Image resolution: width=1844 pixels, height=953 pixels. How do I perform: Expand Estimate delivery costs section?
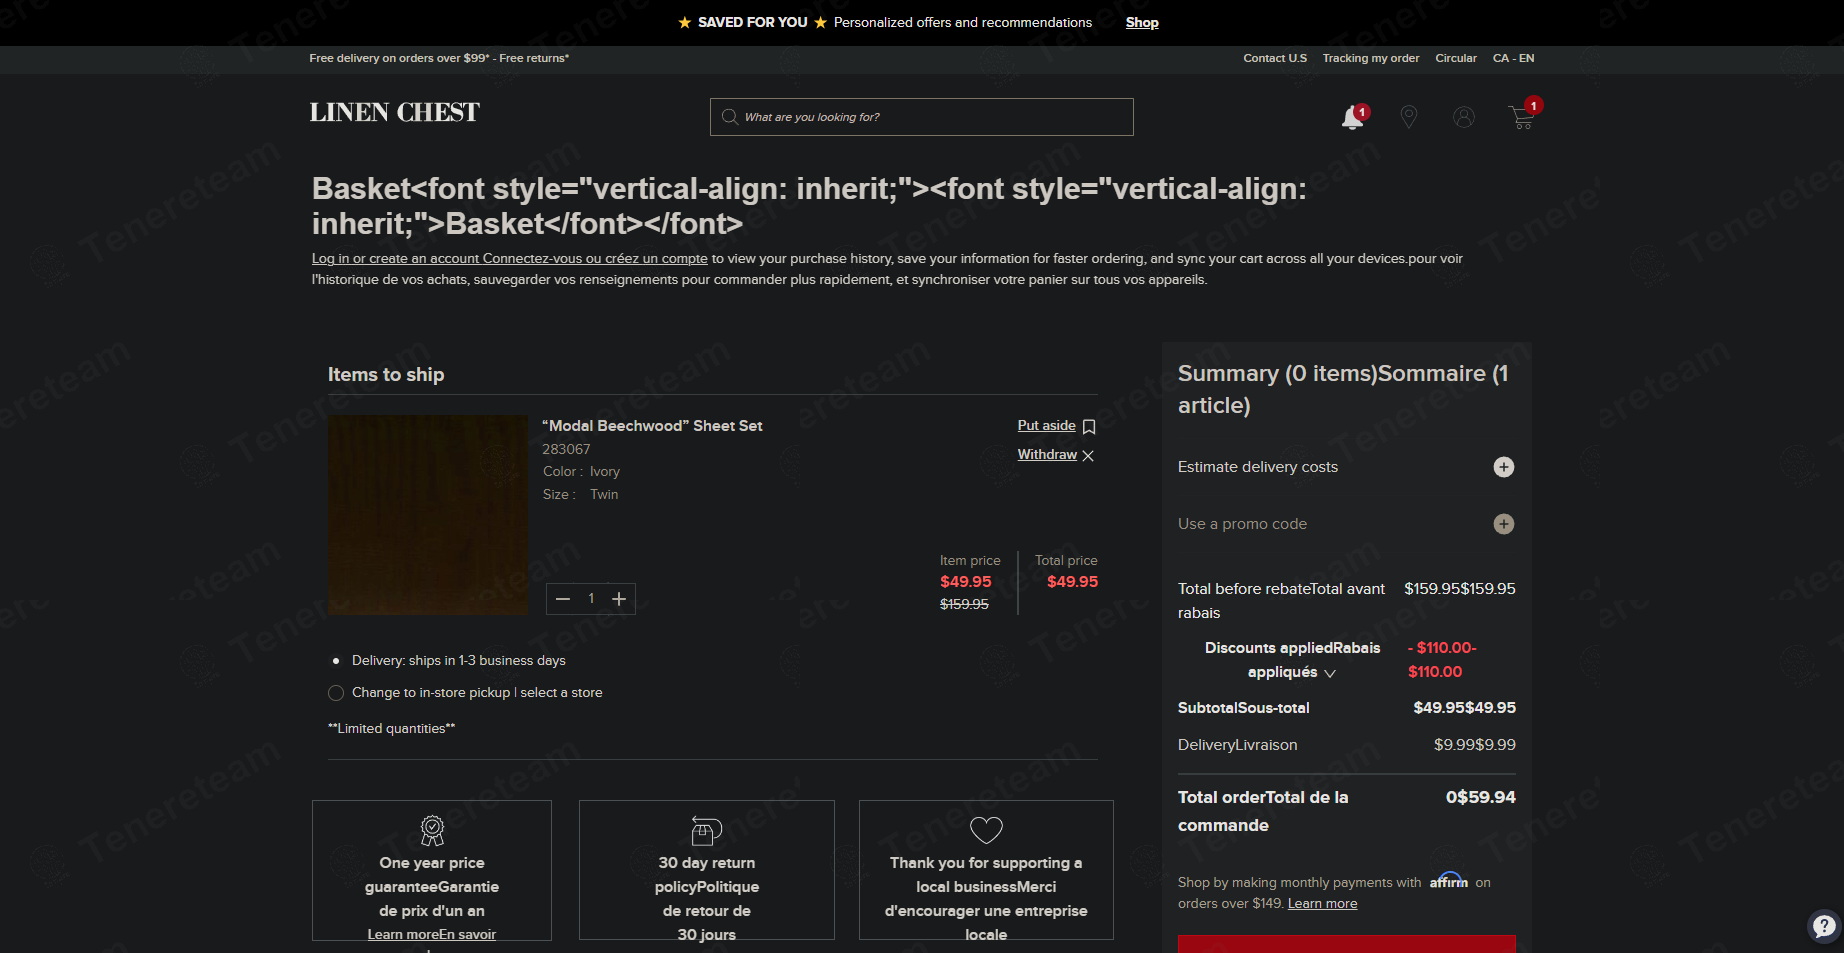1504,467
